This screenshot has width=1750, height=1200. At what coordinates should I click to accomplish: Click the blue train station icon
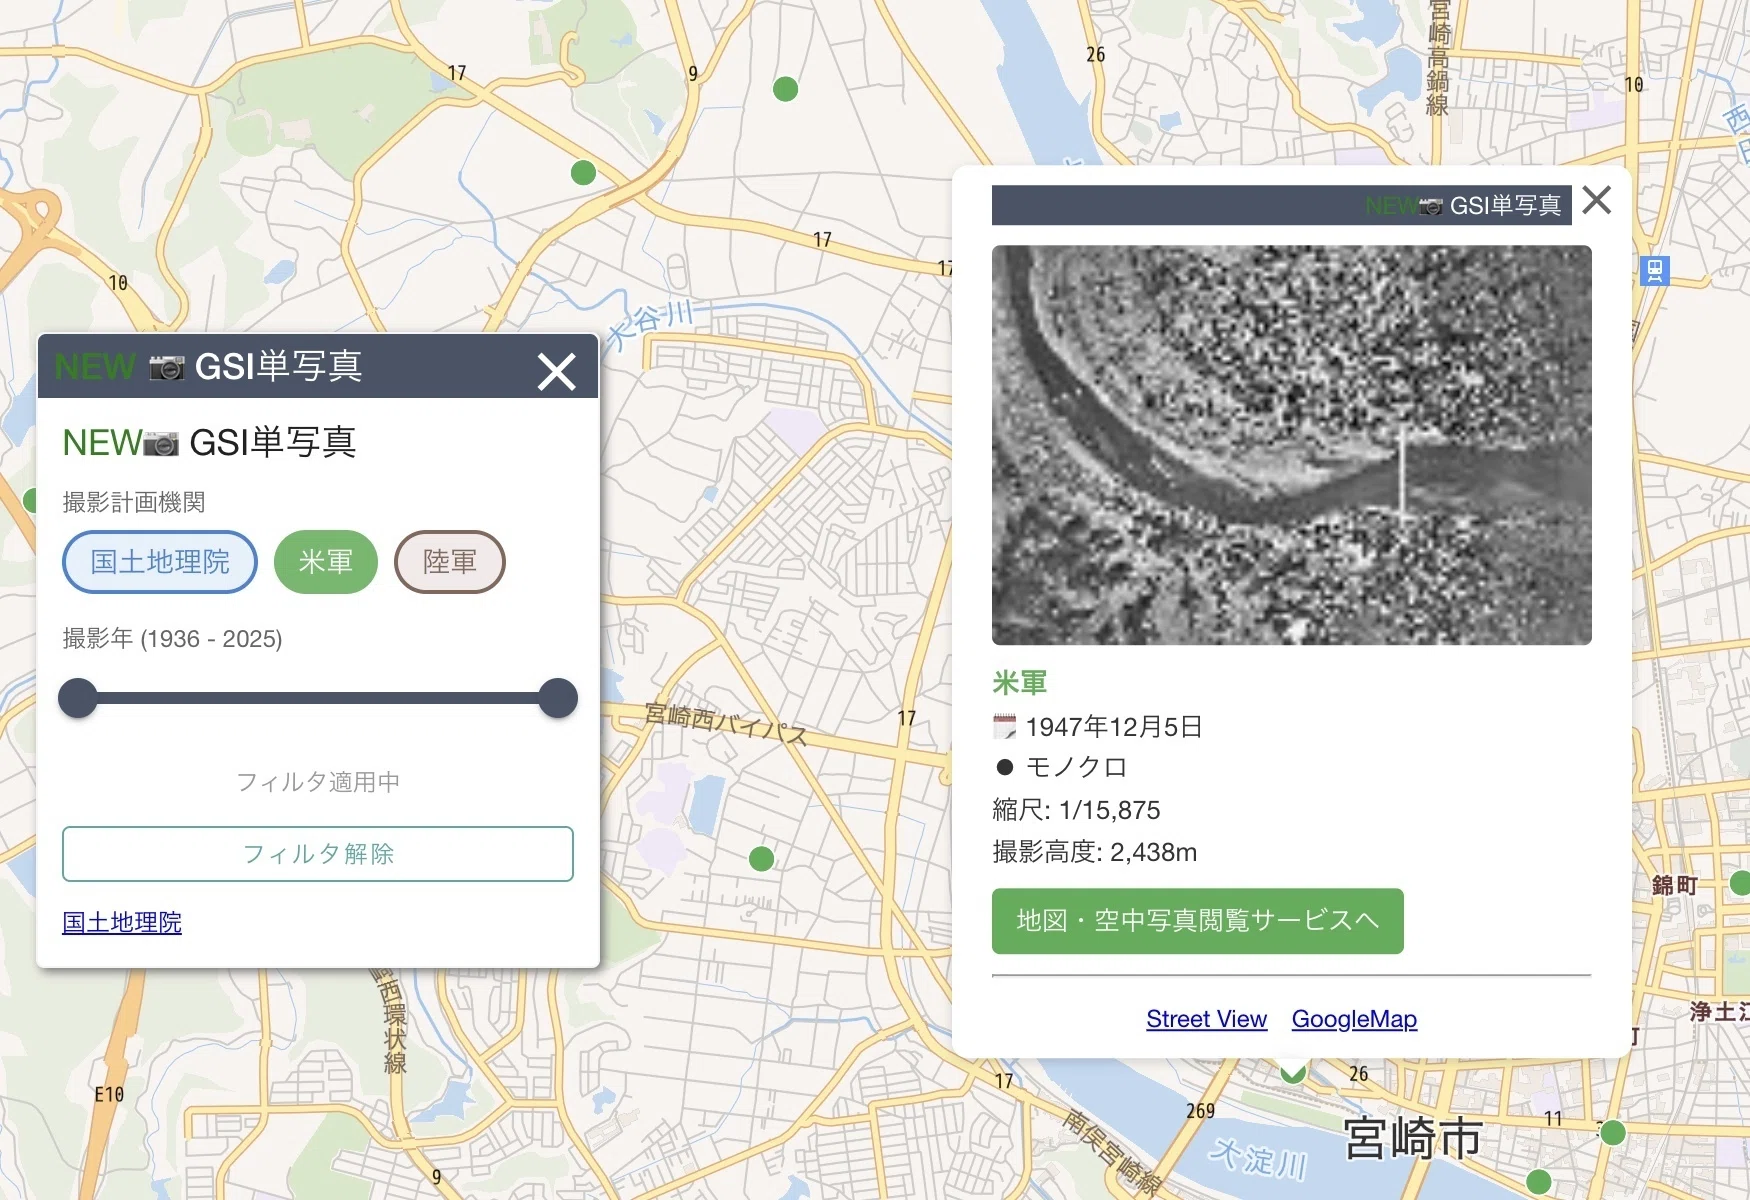(x=1655, y=270)
